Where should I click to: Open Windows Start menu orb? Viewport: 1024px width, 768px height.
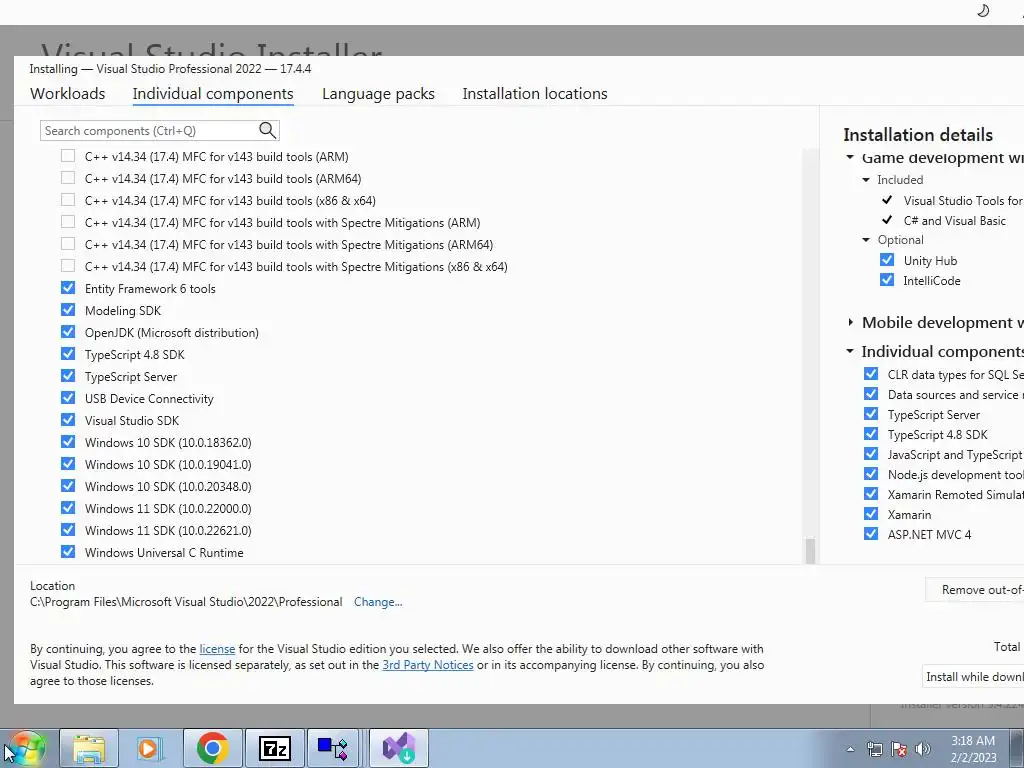26,748
